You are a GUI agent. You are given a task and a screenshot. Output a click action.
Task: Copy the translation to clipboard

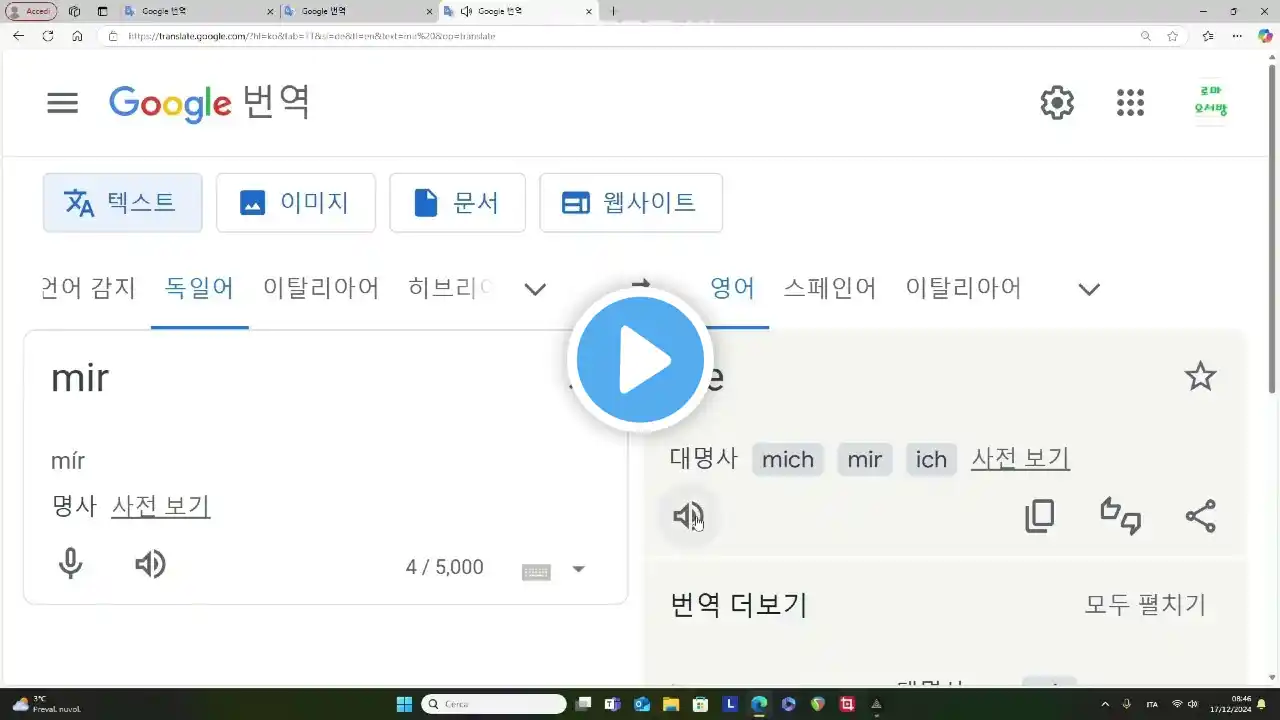coord(1040,516)
